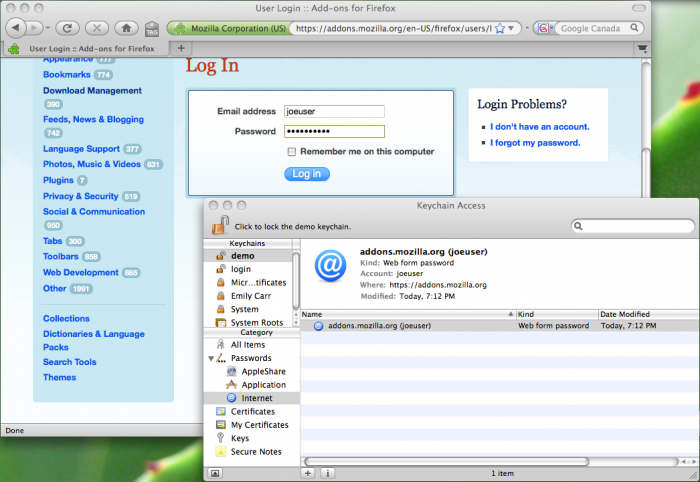Open I forgot my password link
700x482 pixels.
click(535, 143)
